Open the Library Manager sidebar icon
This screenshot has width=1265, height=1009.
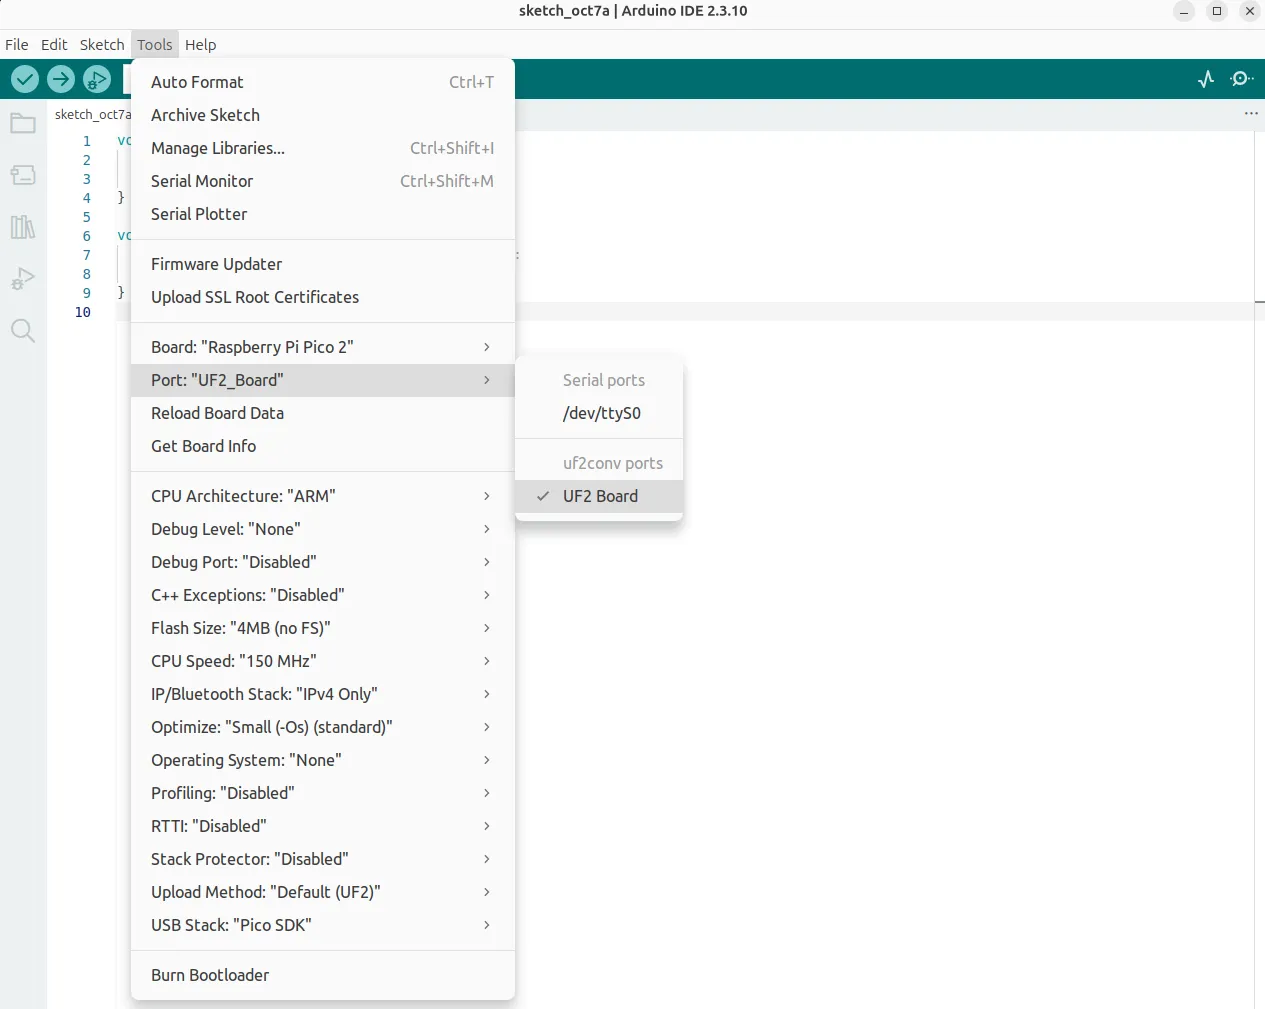pos(23,227)
